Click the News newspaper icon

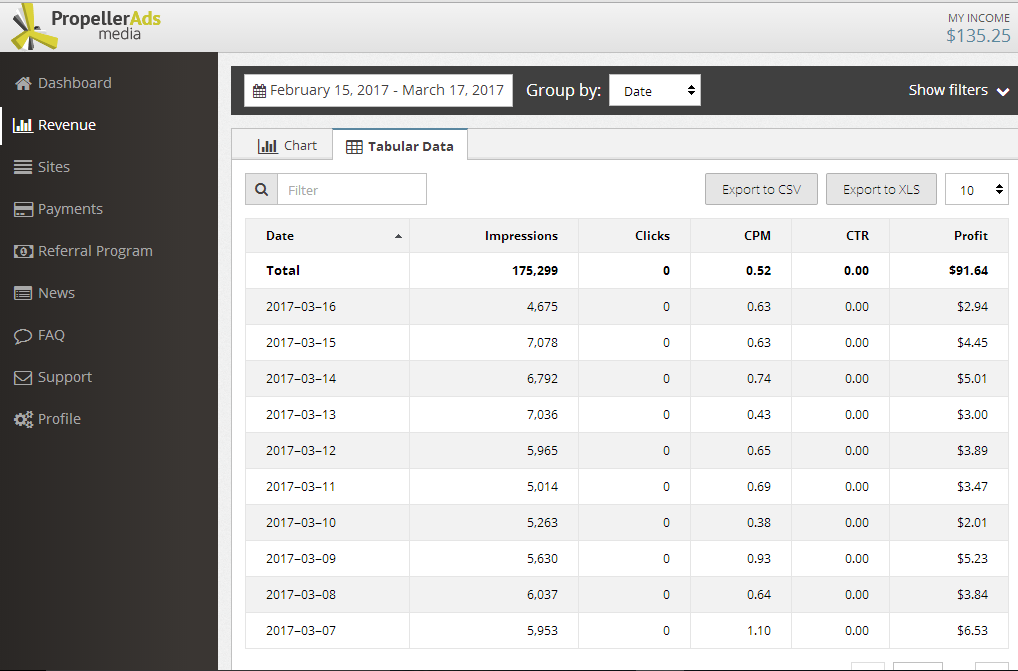pos(23,293)
